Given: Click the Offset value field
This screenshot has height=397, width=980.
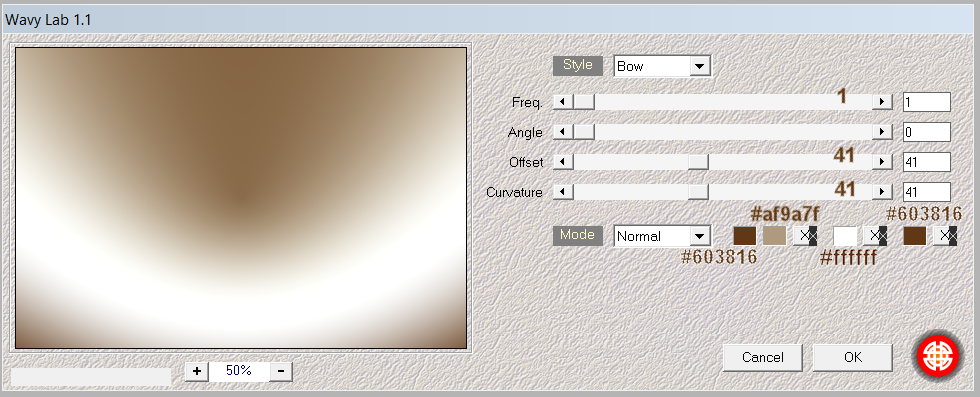Looking at the screenshot, I should [927, 162].
